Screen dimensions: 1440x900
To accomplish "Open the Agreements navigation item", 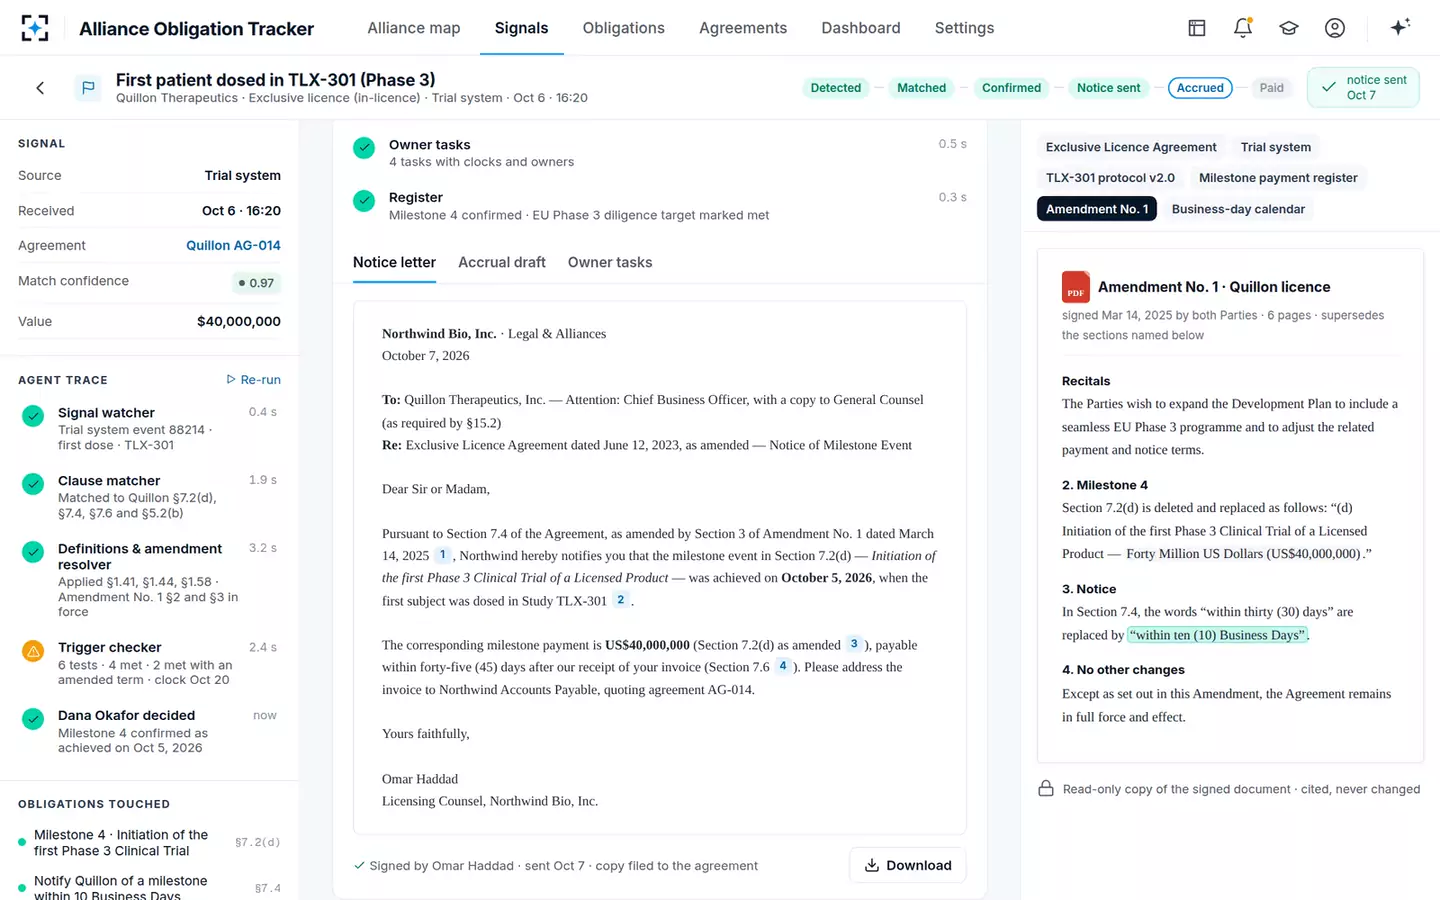I will [743, 28].
